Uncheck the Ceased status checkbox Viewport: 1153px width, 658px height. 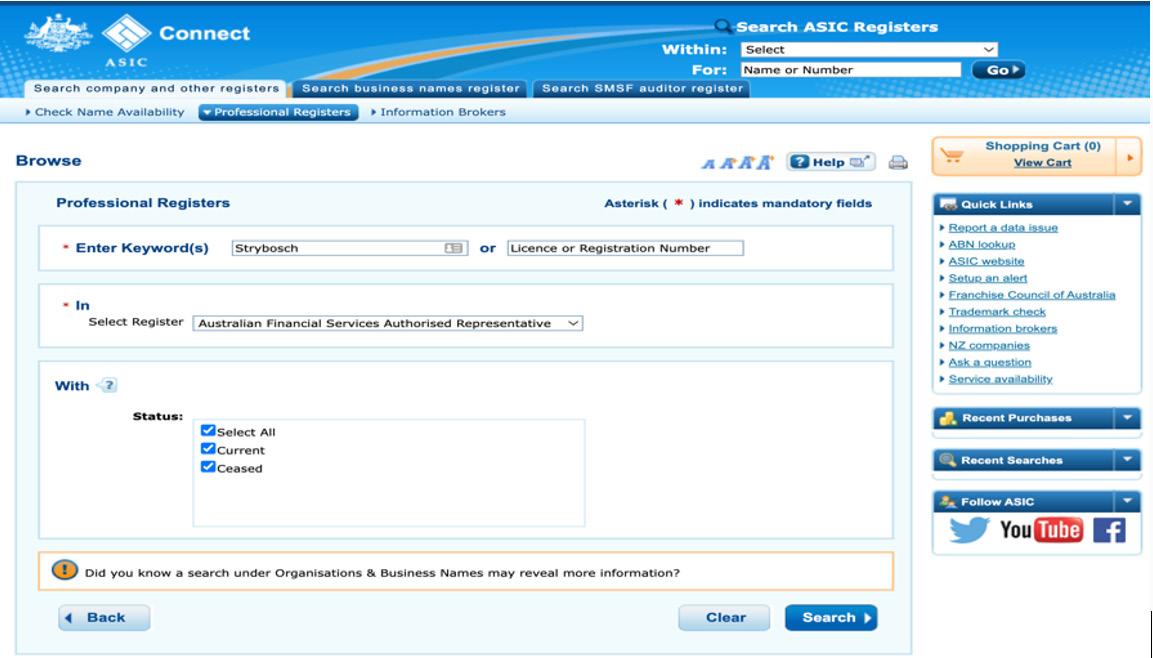[x=208, y=467]
